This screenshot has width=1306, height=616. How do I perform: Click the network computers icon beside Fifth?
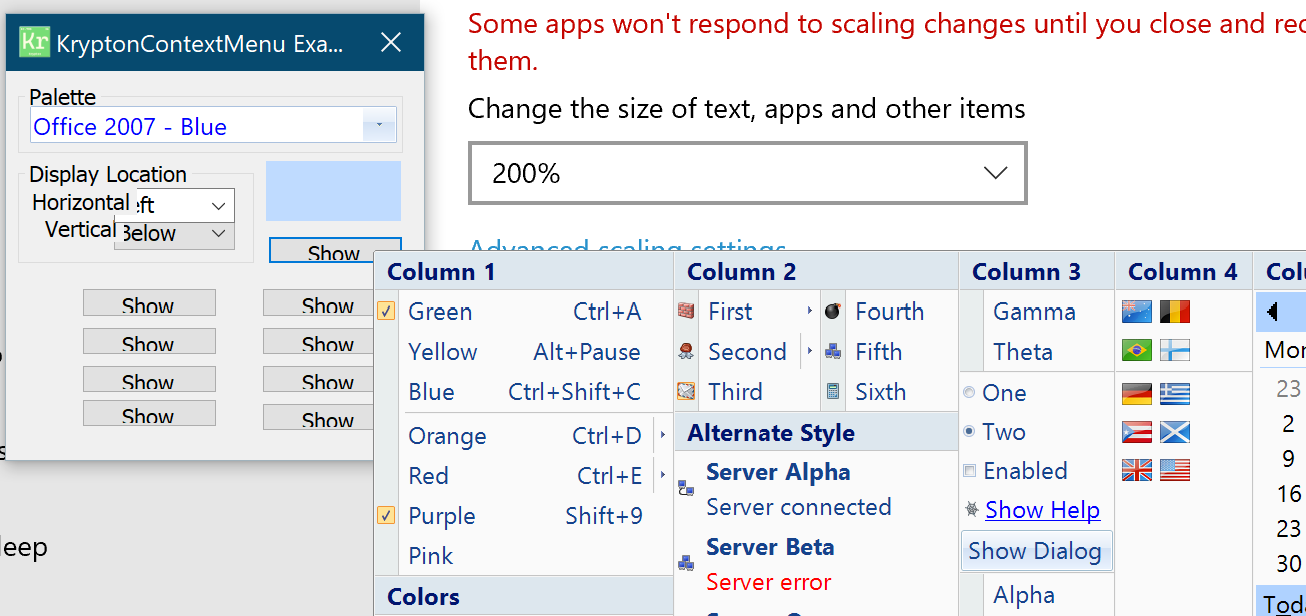point(833,351)
